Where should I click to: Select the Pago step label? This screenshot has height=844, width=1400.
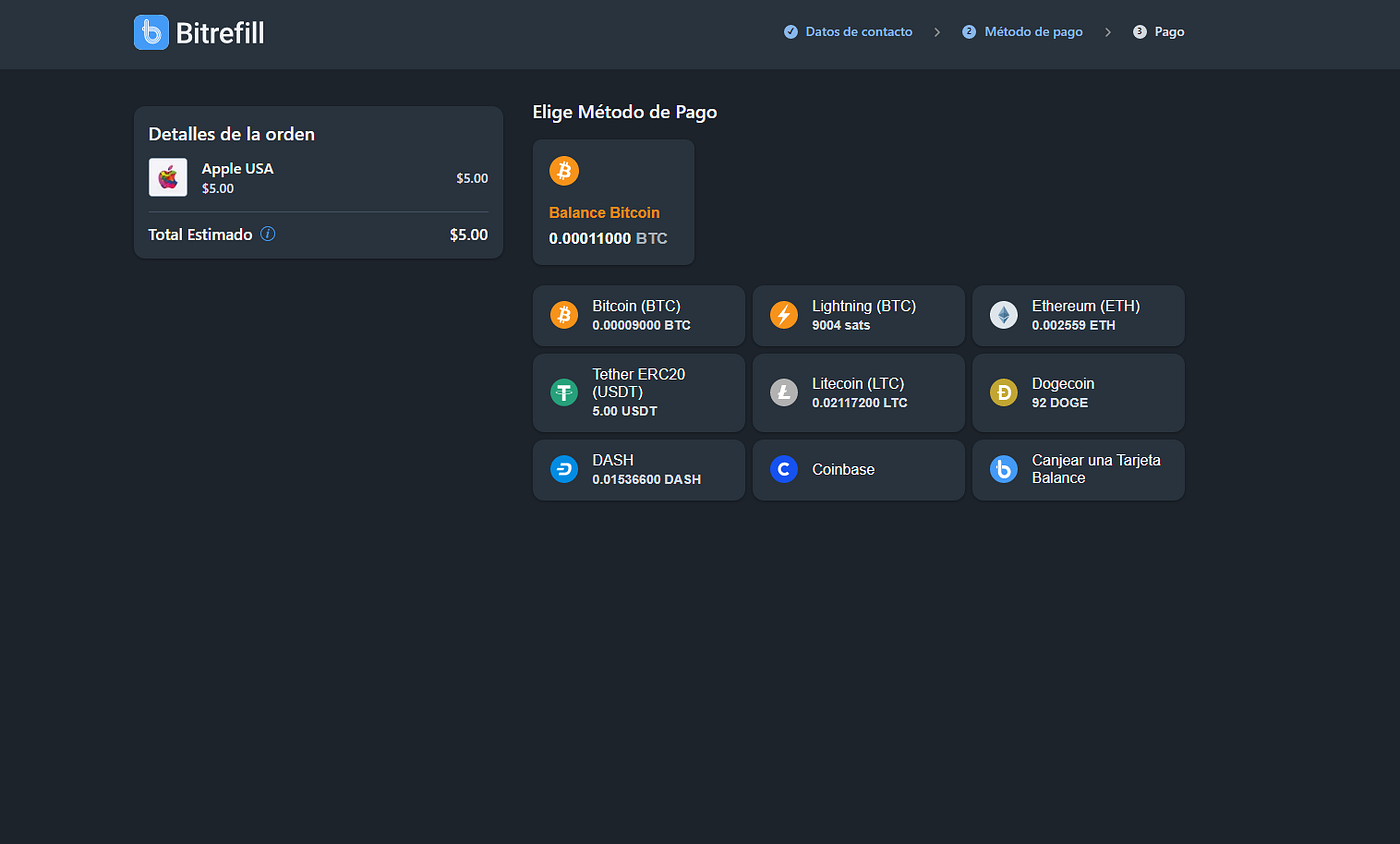tap(1170, 32)
